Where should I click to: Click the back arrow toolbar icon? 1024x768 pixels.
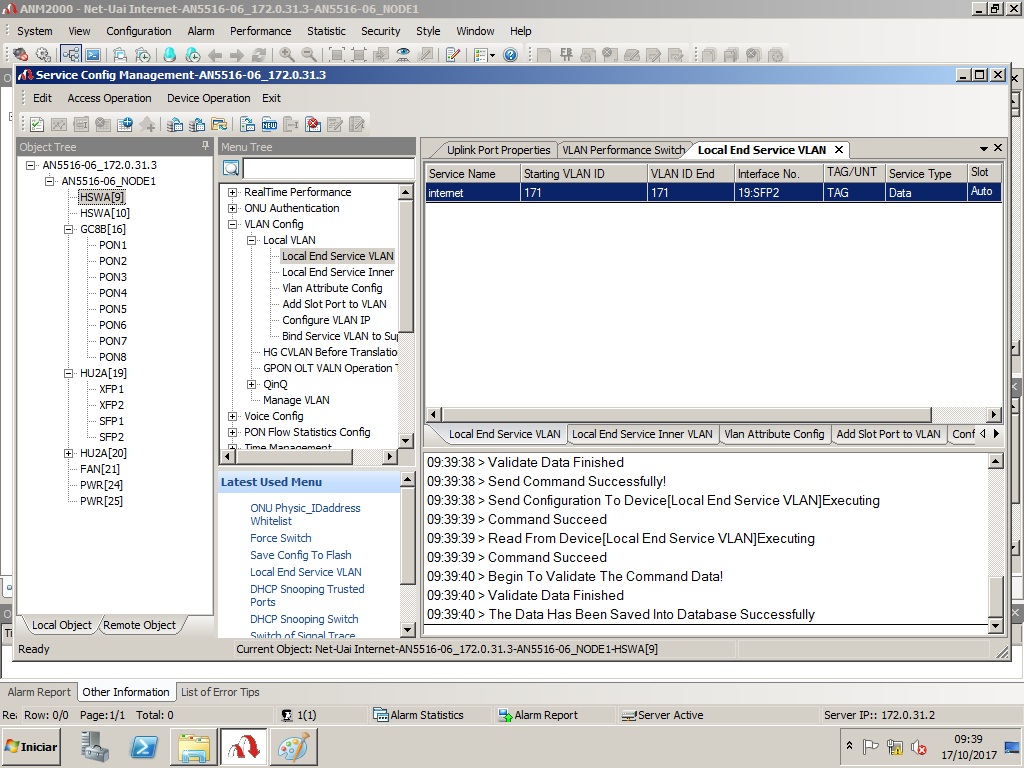(x=215, y=55)
